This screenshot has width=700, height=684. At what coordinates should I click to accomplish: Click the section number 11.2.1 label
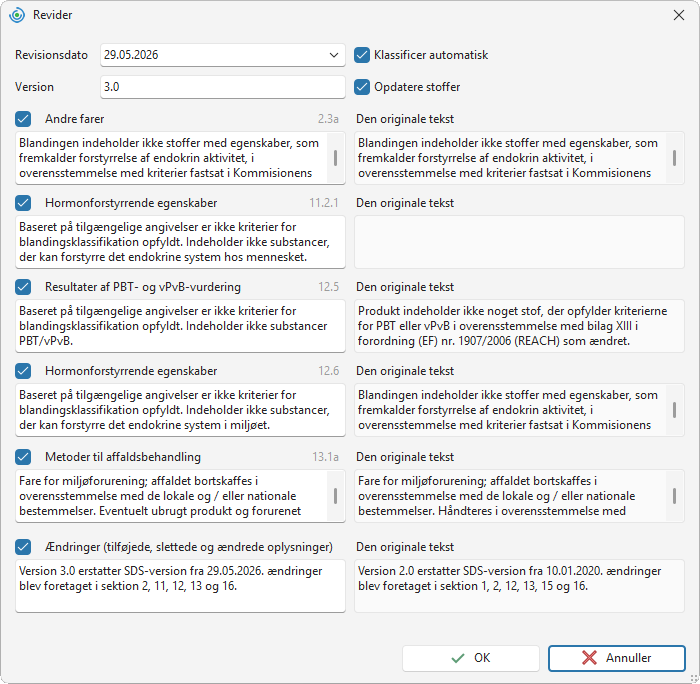click(324, 203)
